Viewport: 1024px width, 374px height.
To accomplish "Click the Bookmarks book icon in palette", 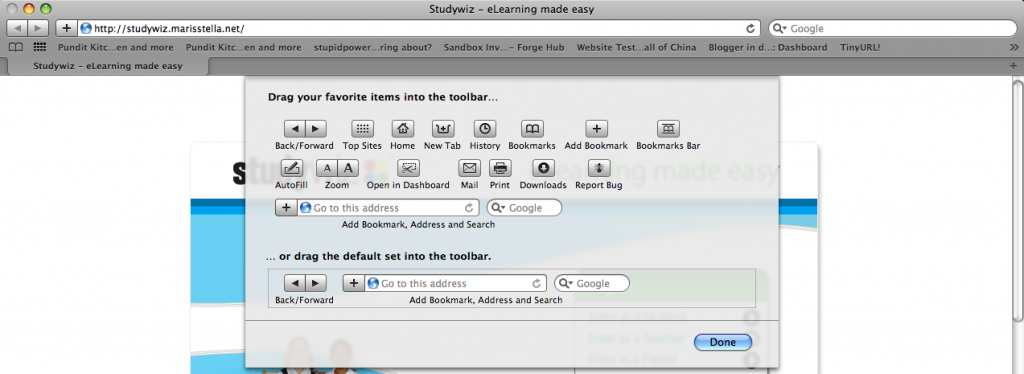I will click(x=532, y=129).
